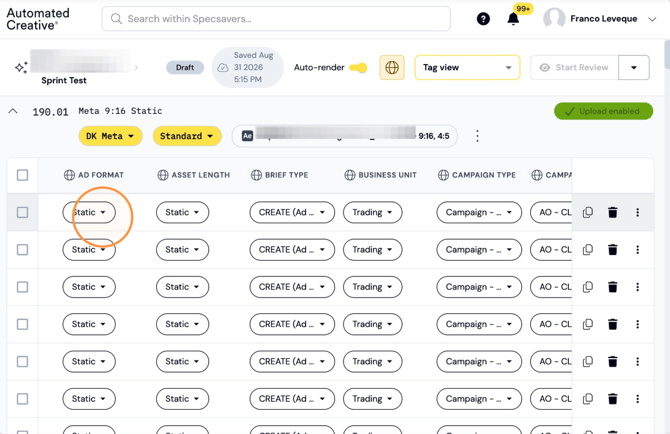The image size is (670, 434).
Task: Check the first row checkbox
Action: 22,212
